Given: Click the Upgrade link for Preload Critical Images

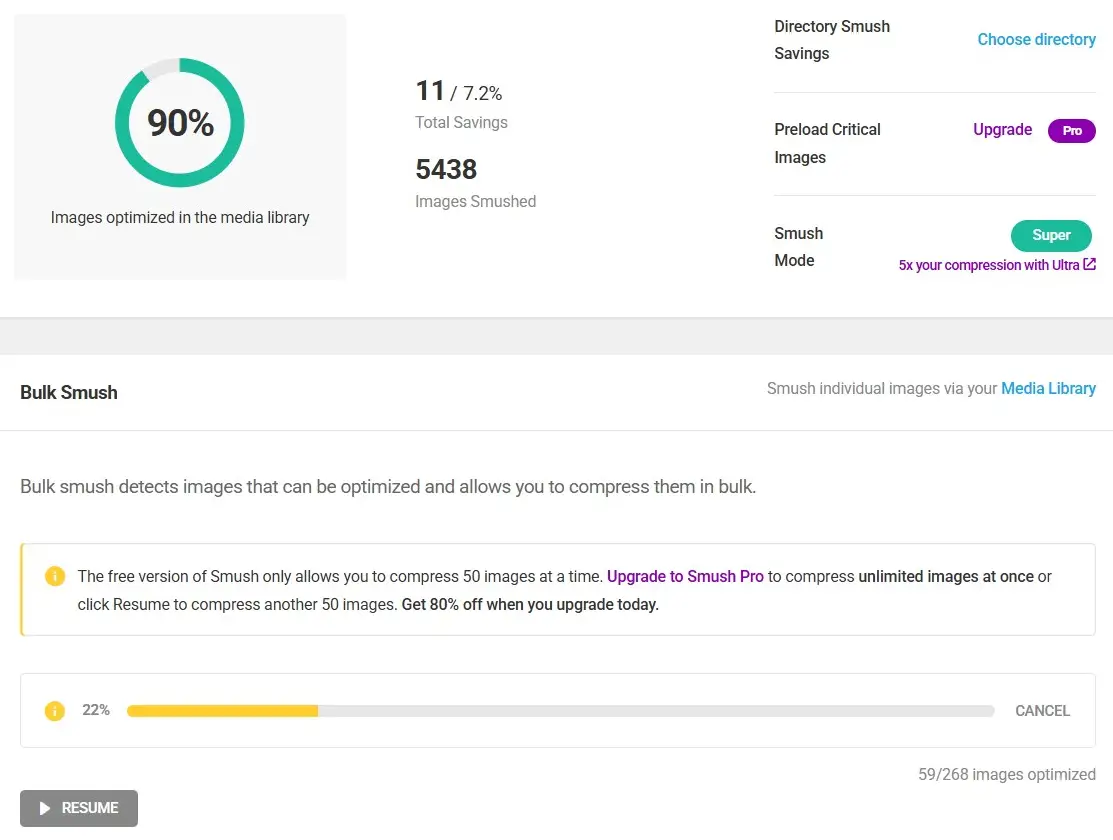Looking at the screenshot, I should (1002, 130).
